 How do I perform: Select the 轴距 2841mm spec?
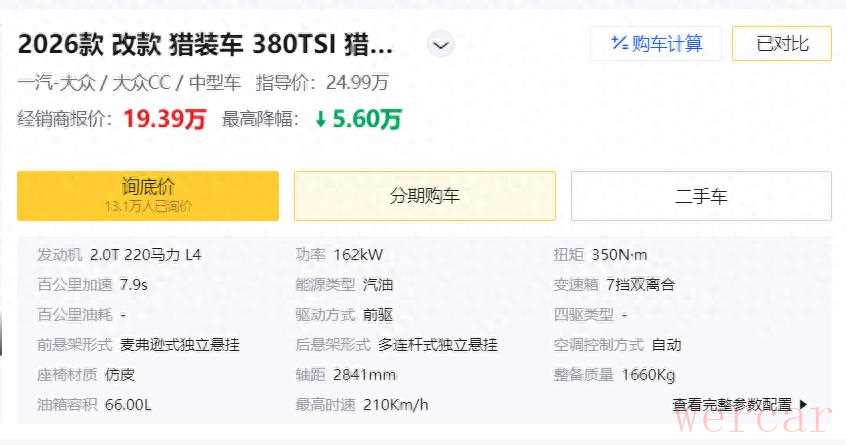[346, 375]
